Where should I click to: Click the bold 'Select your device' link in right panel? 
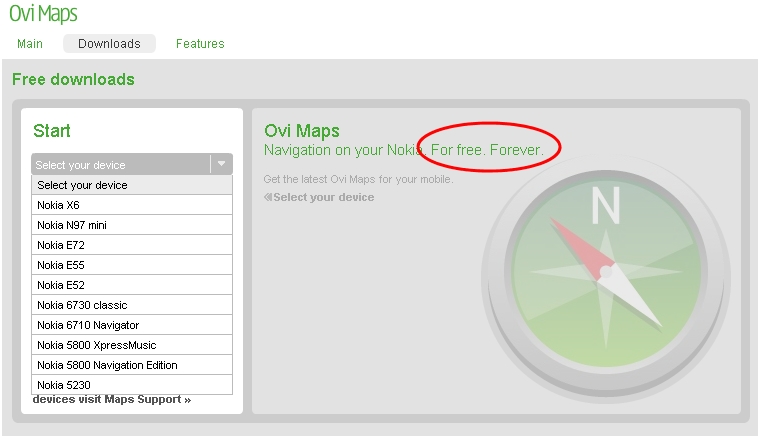[319, 197]
